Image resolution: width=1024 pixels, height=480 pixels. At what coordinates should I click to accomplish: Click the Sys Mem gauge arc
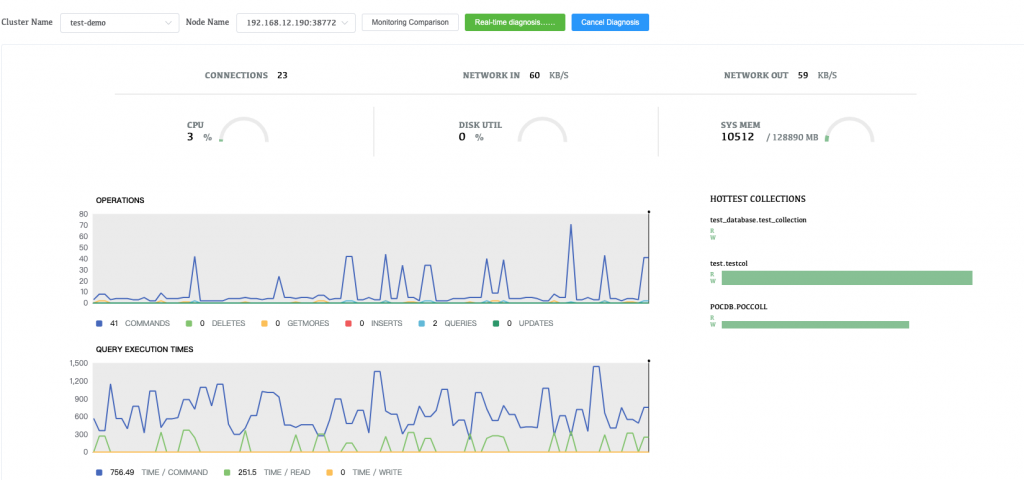tap(849, 130)
